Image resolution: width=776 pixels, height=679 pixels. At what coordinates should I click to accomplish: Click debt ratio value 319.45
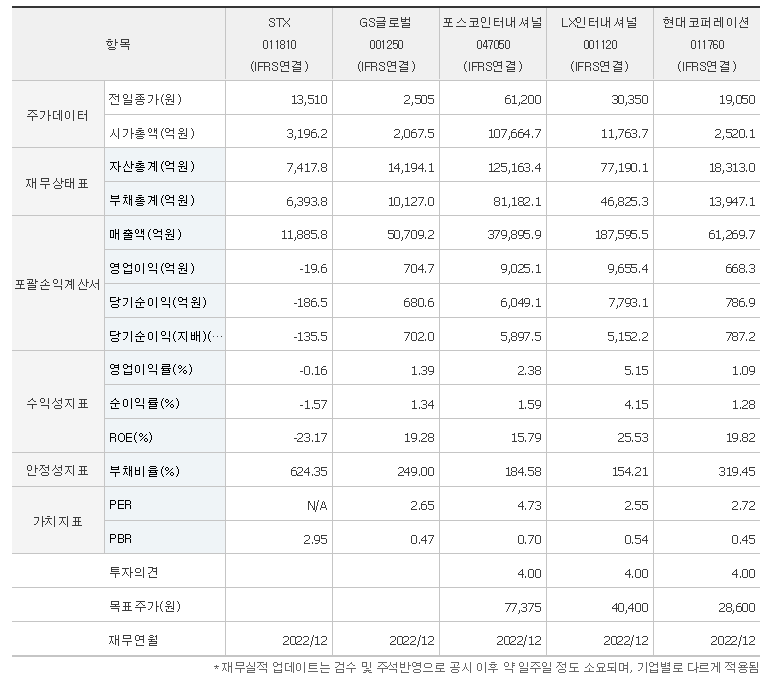click(x=737, y=472)
